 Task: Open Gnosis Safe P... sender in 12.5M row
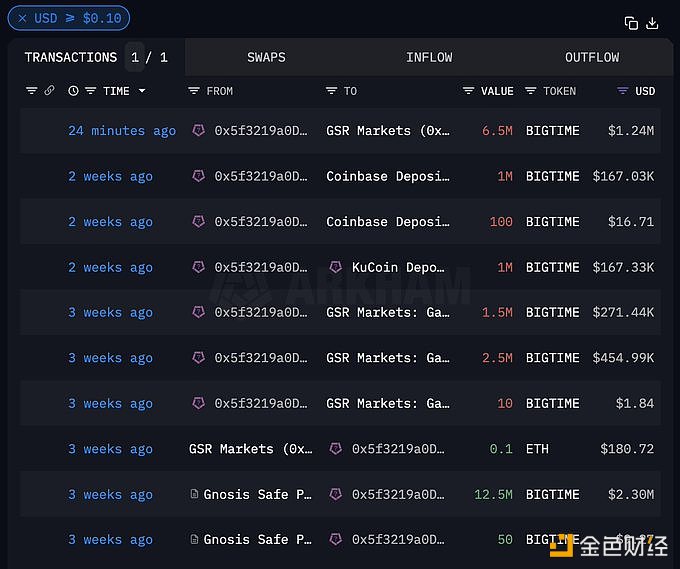click(x=257, y=494)
